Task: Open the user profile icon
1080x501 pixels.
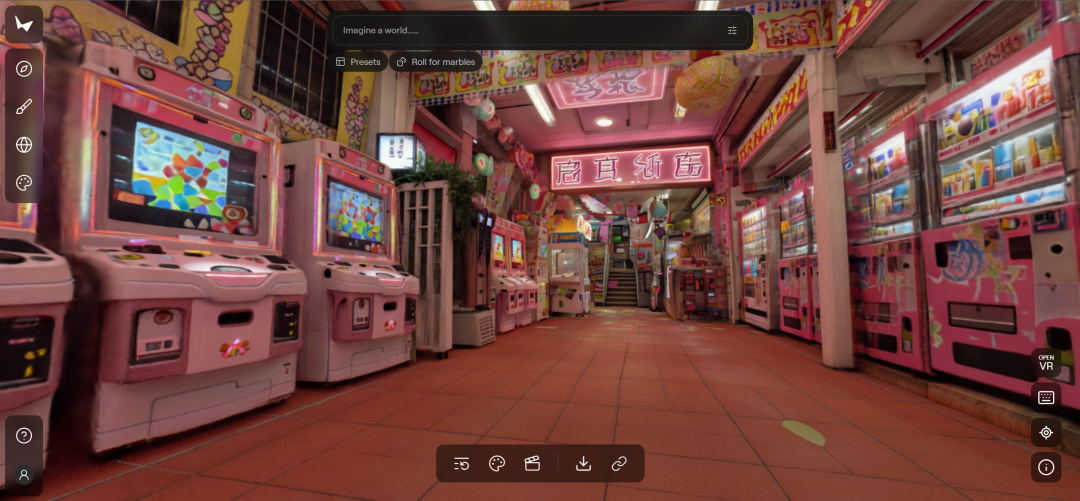Action: coord(24,475)
